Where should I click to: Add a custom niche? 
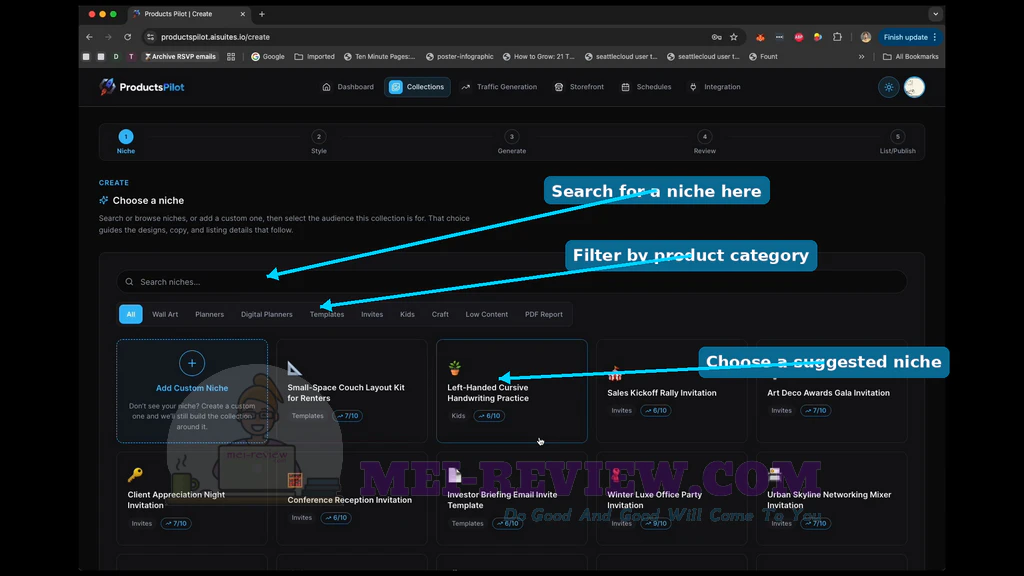[192, 391]
